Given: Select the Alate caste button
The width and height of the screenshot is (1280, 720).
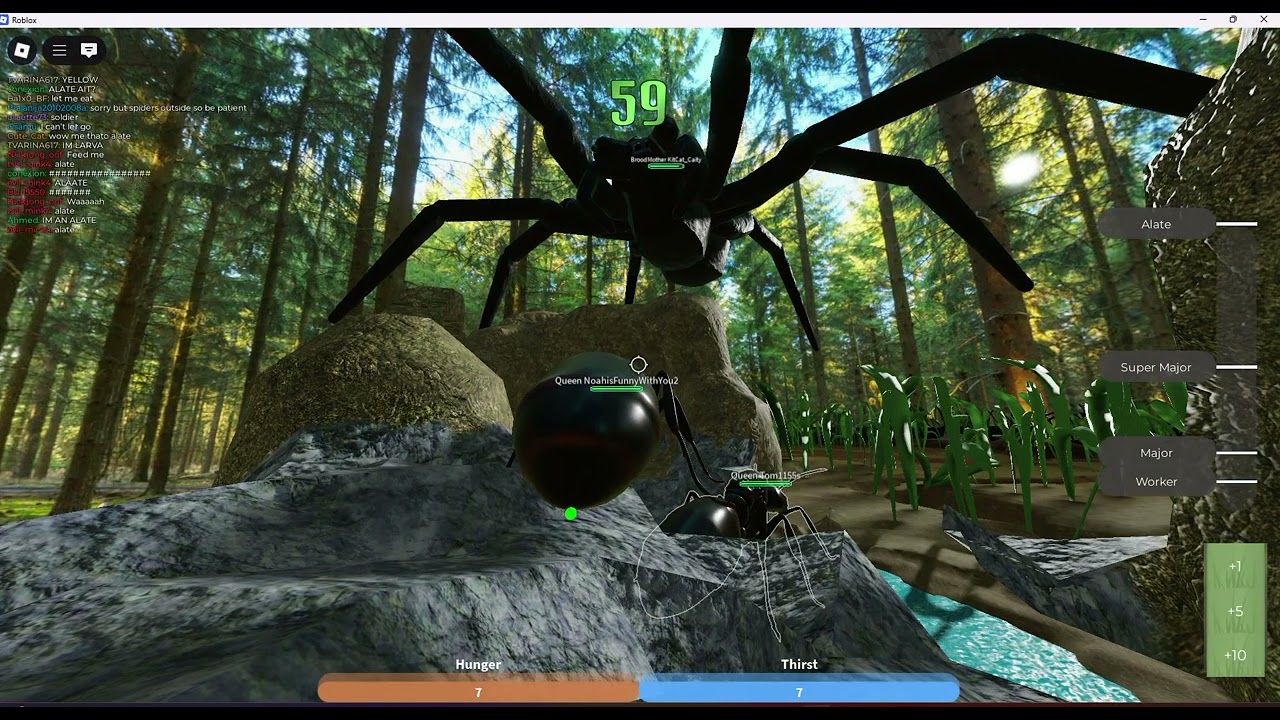Looking at the screenshot, I should (x=1156, y=224).
